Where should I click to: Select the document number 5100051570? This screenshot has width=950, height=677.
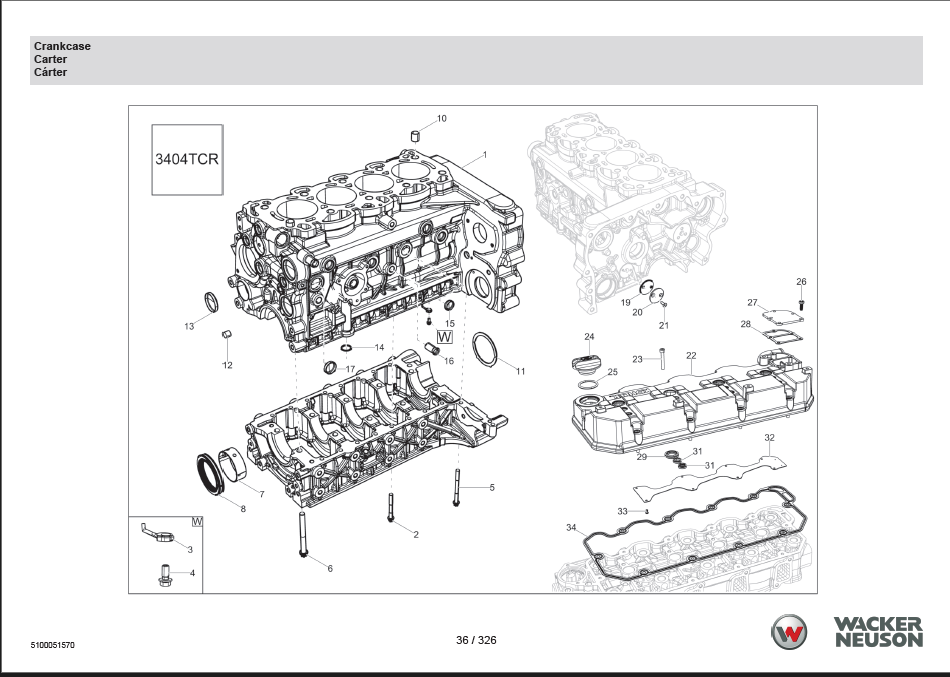(53, 645)
